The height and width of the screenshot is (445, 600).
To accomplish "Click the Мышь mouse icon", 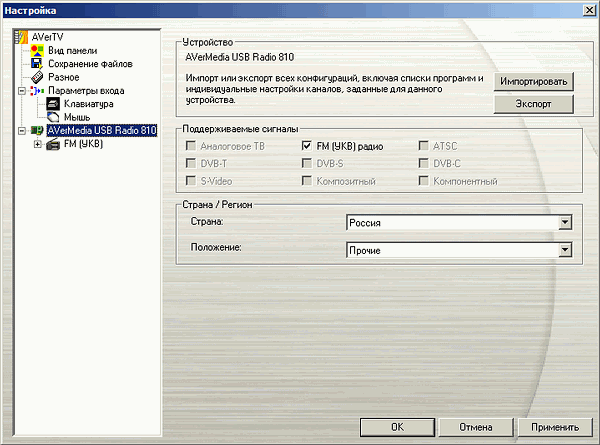I will pyautogui.click(x=53, y=117).
